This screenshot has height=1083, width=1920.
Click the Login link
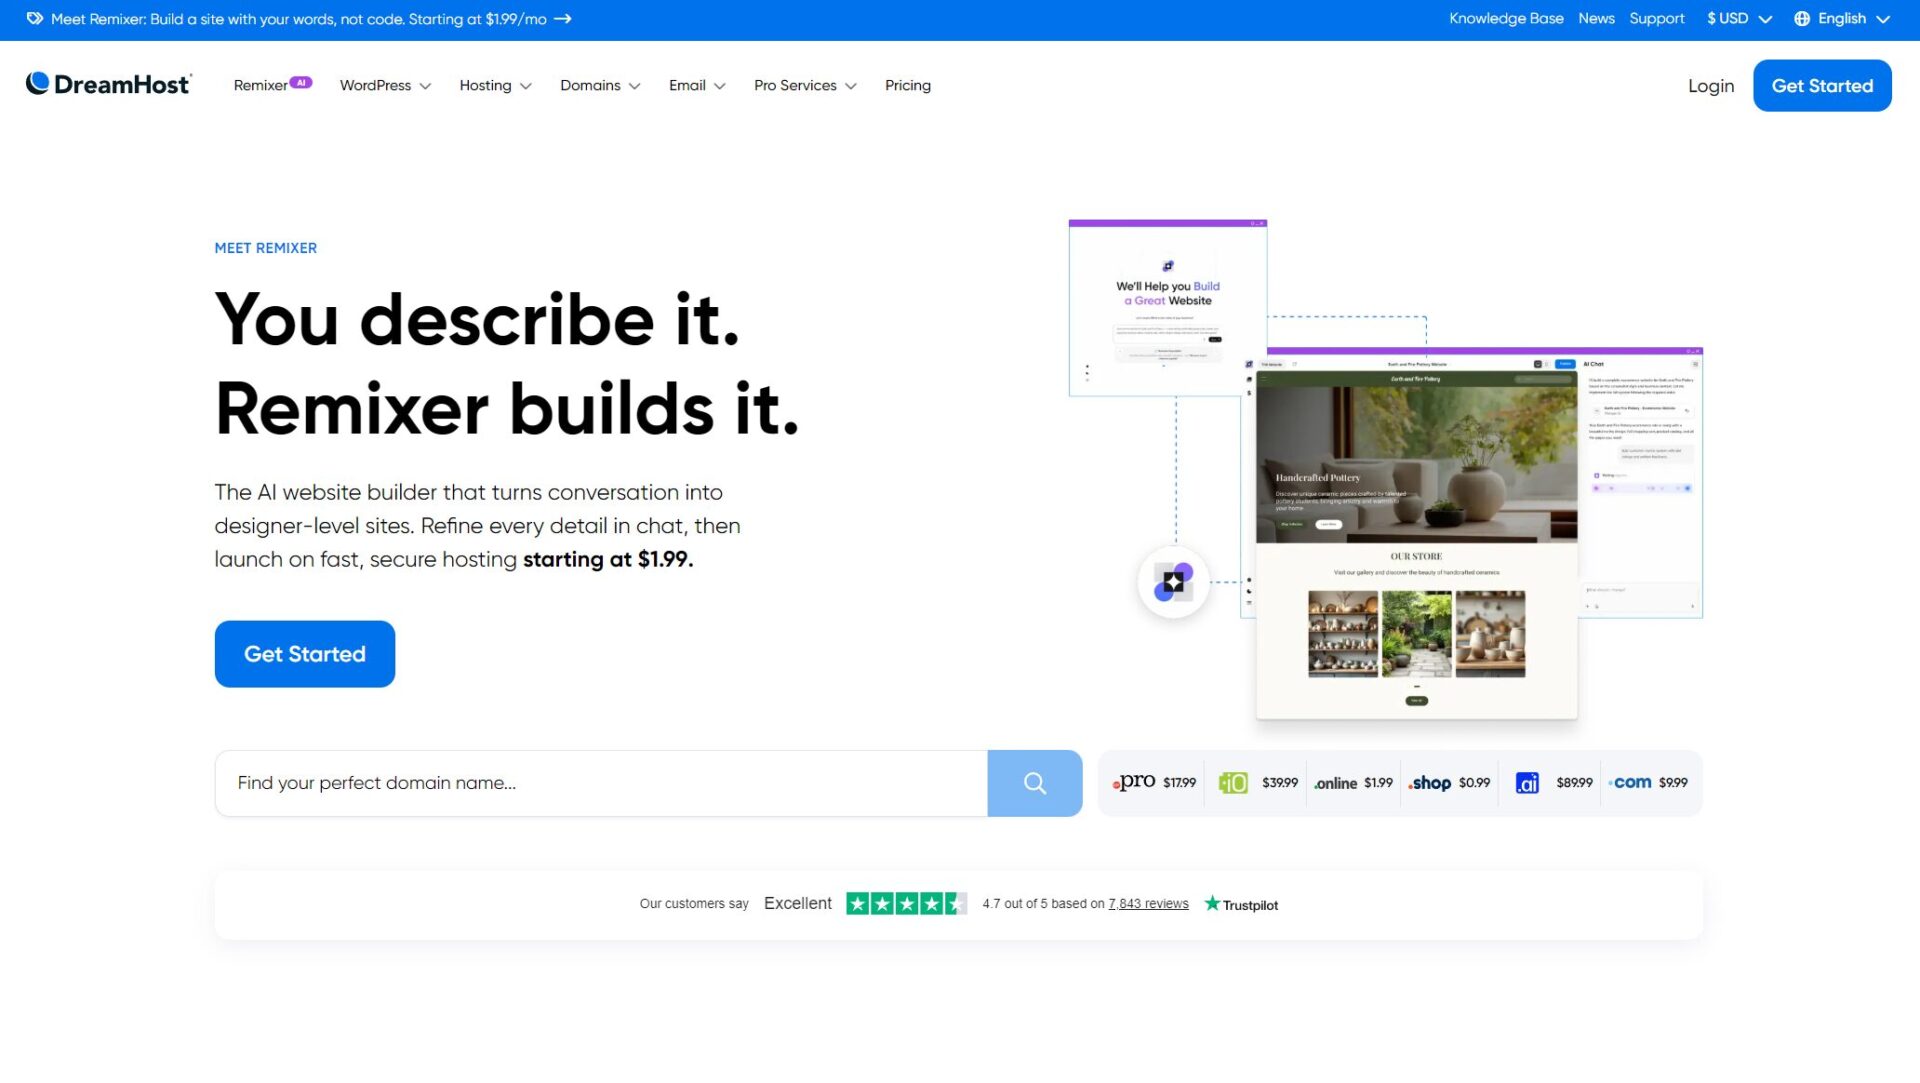pos(1710,86)
